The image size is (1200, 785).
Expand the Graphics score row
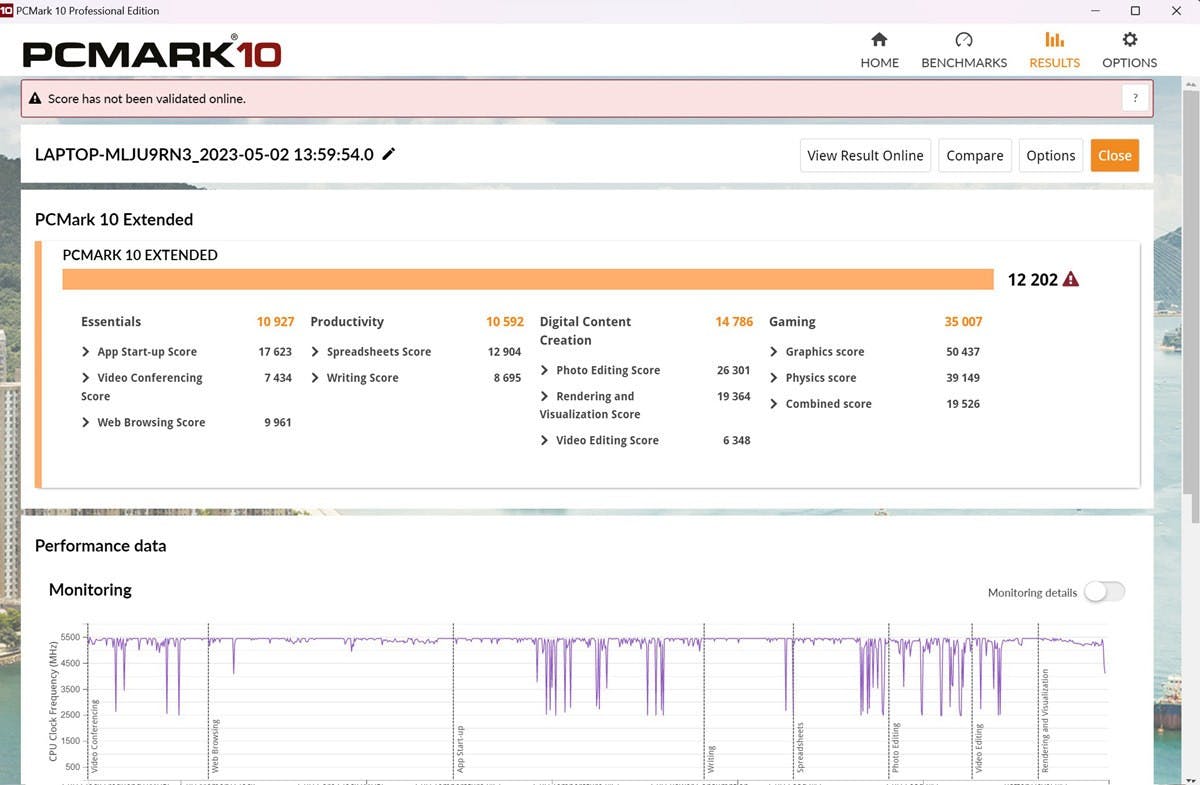[x=774, y=352]
